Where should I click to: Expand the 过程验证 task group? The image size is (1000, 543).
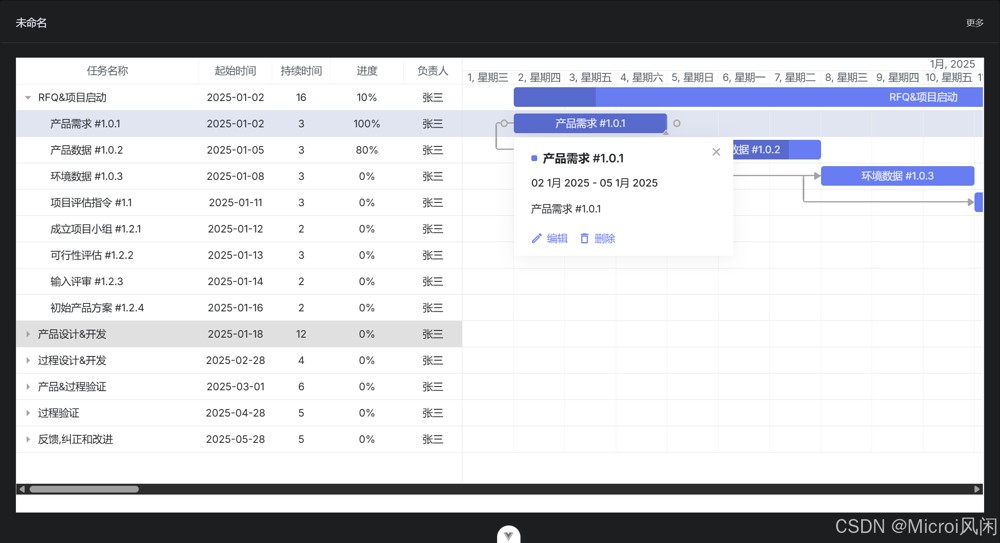point(27,413)
